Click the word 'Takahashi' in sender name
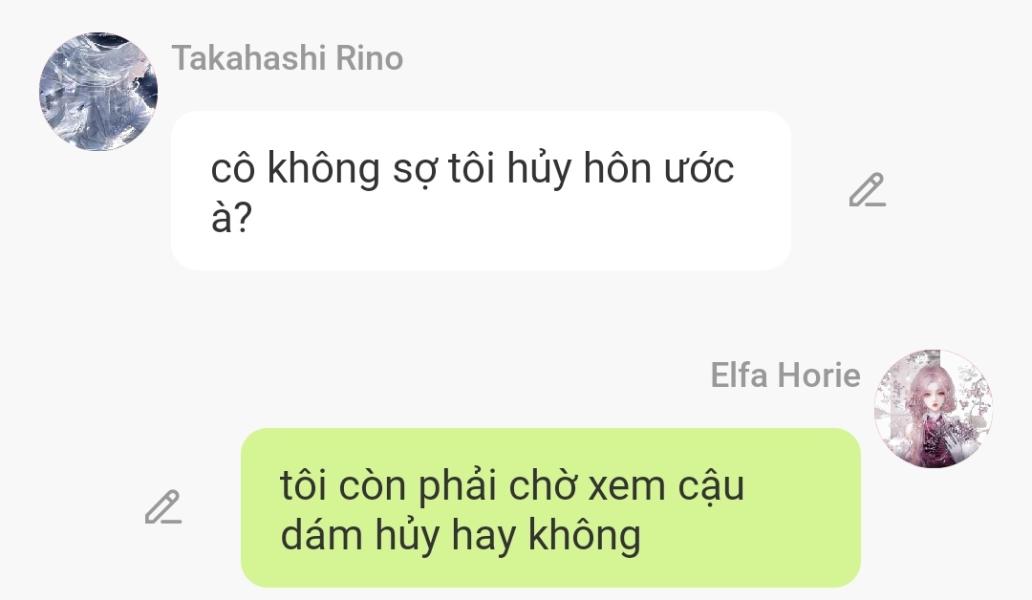The image size is (1032, 600). (x=250, y=58)
